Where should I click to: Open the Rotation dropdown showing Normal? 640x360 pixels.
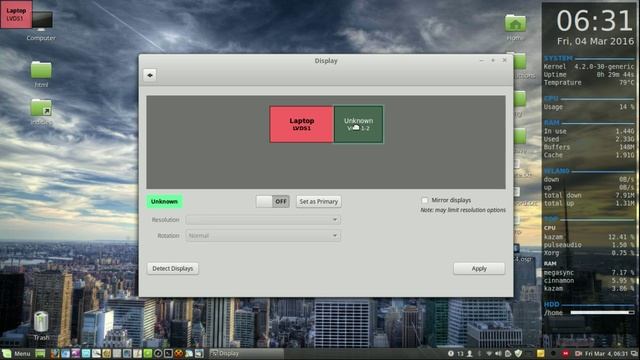(x=263, y=236)
